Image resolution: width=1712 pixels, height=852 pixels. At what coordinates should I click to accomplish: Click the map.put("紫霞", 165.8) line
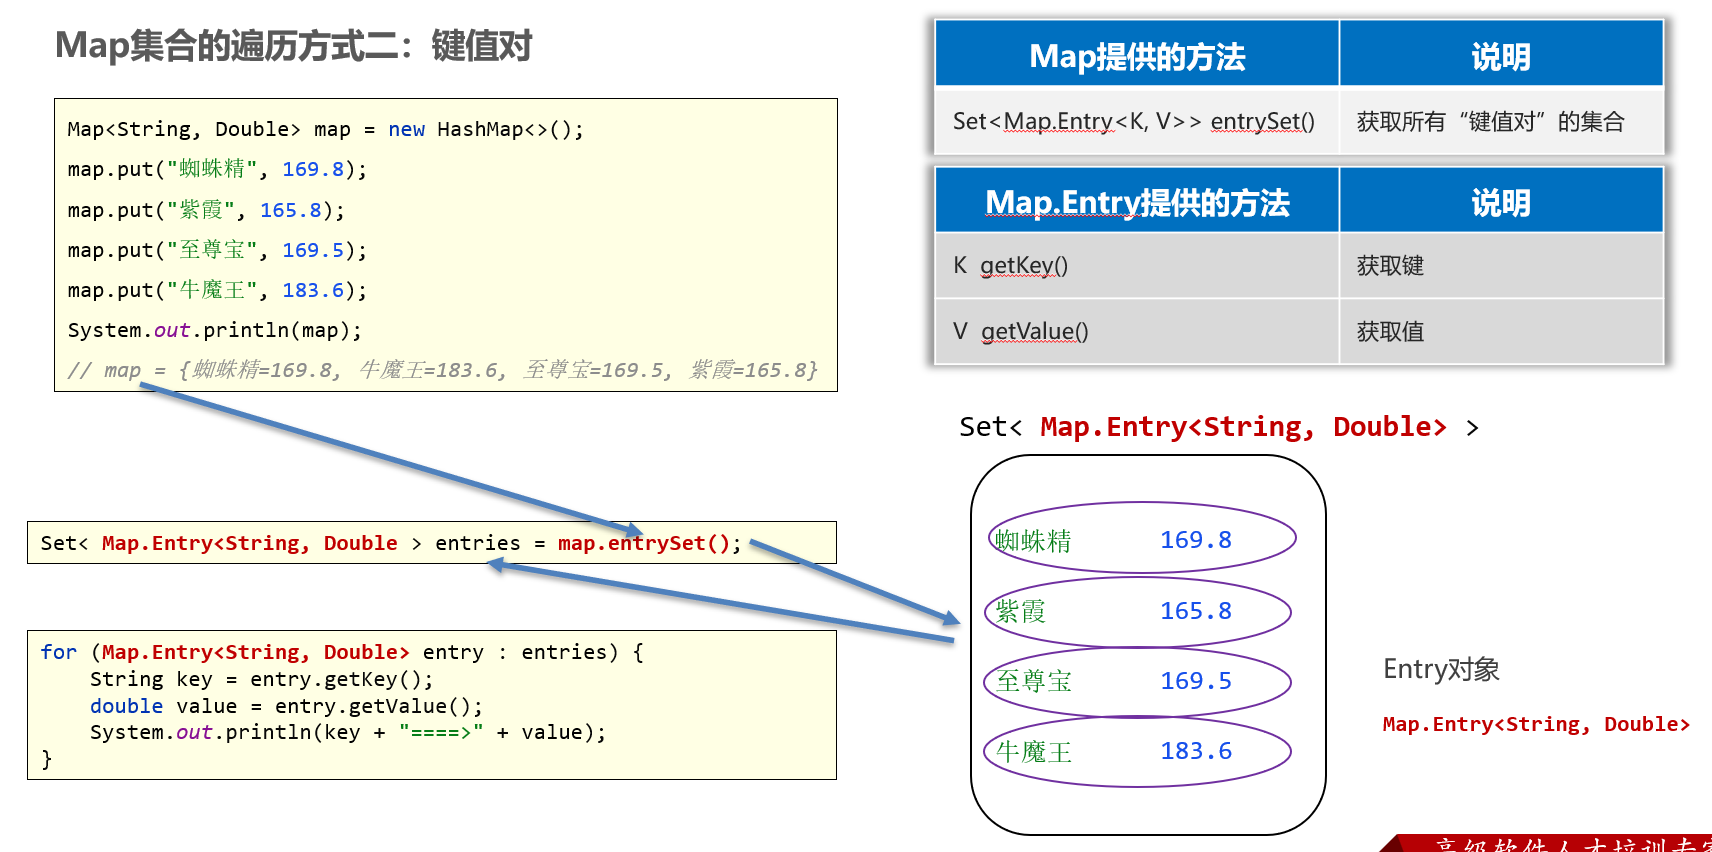206,210
